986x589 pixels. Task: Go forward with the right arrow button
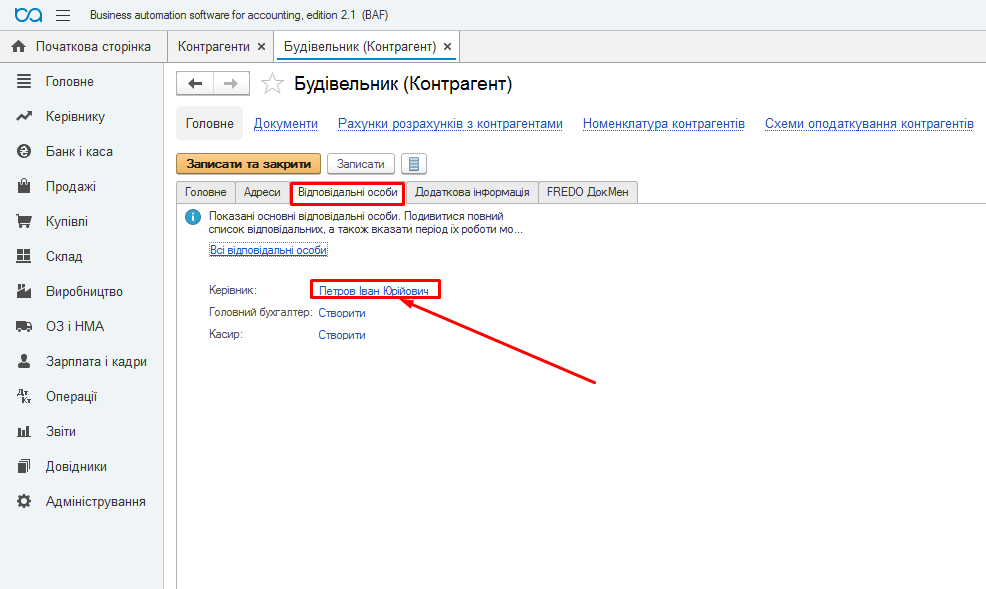tap(231, 84)
